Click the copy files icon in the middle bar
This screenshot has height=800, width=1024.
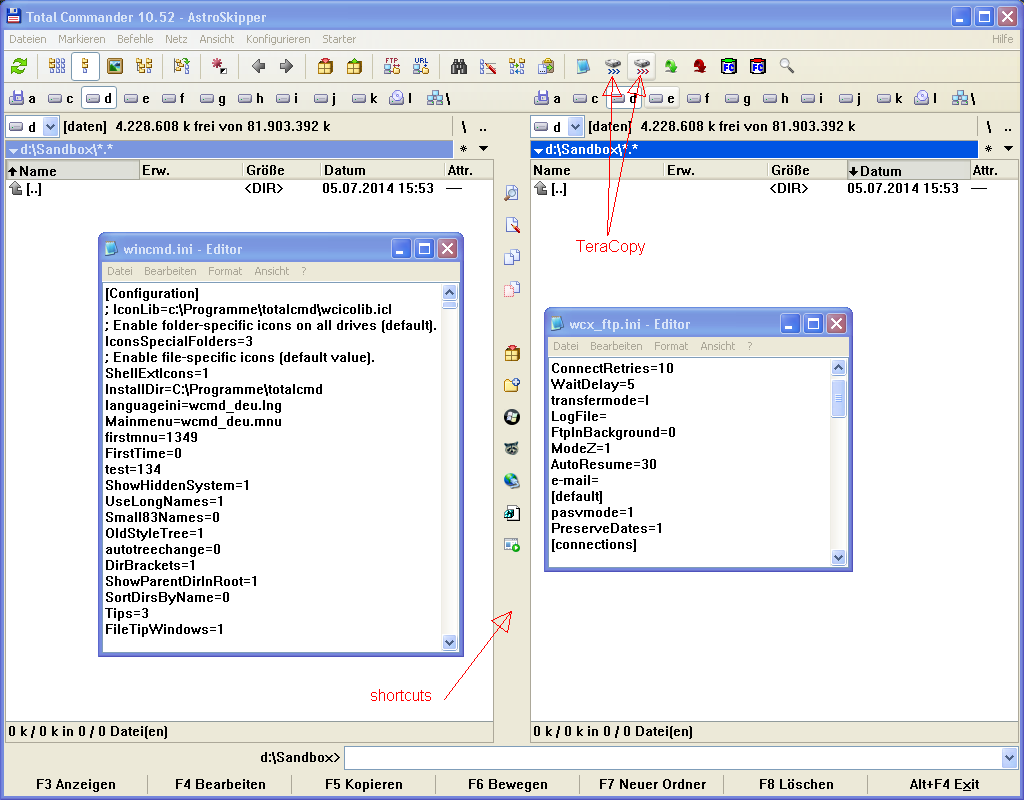click(512, 257)
